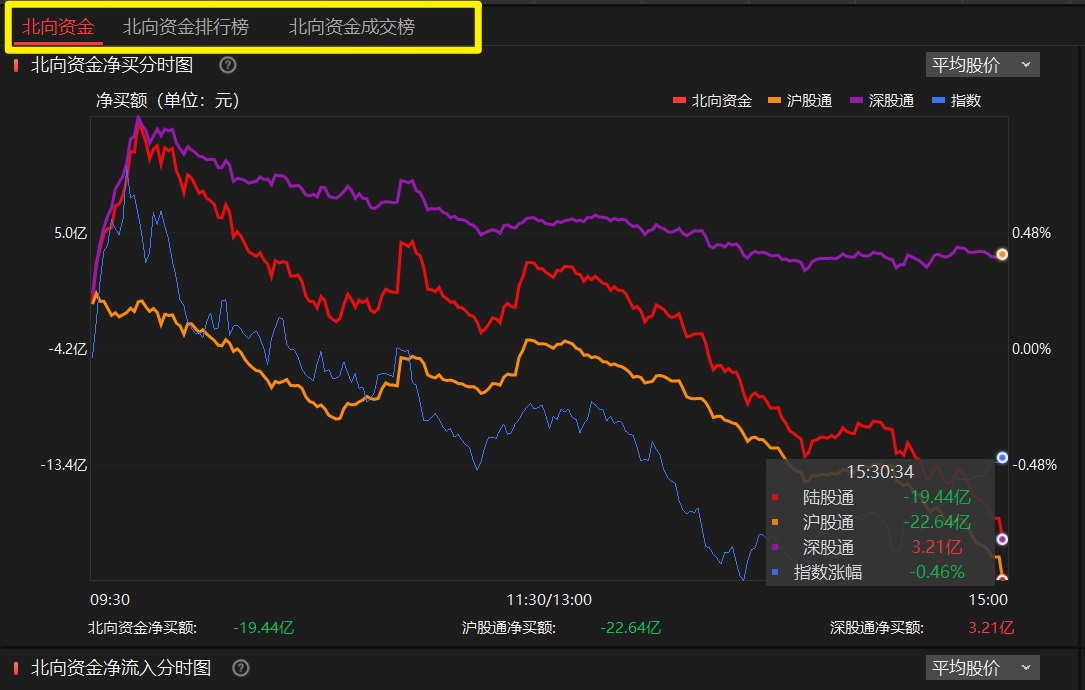Switch to 北向资金成交榜 tab

coord(352,27)
